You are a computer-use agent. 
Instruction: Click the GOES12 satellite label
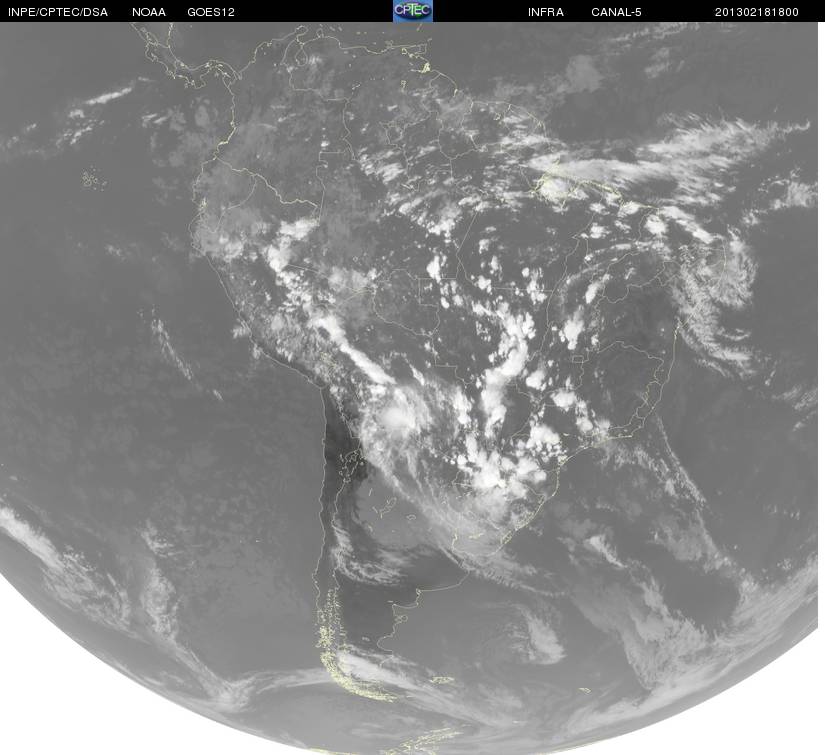point(211,12)
